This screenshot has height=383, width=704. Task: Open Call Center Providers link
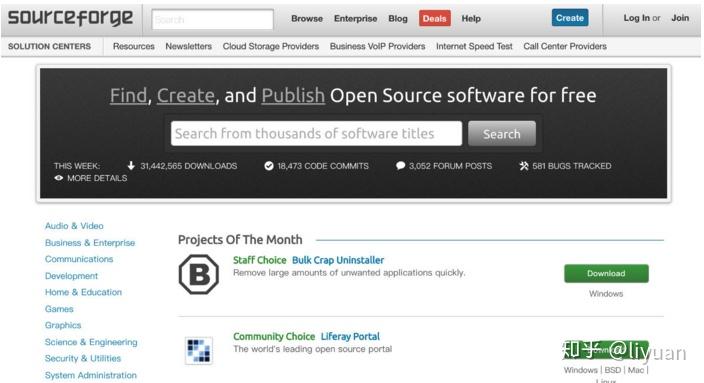[x=565, y=46]
